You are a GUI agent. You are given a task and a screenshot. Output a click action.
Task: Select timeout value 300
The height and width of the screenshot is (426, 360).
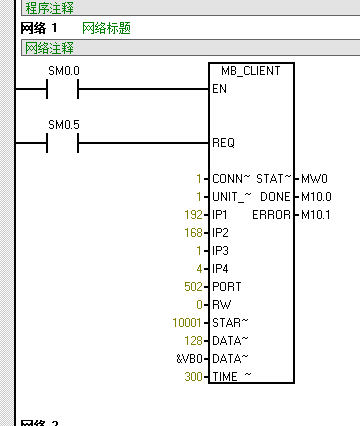pos(193,377)
